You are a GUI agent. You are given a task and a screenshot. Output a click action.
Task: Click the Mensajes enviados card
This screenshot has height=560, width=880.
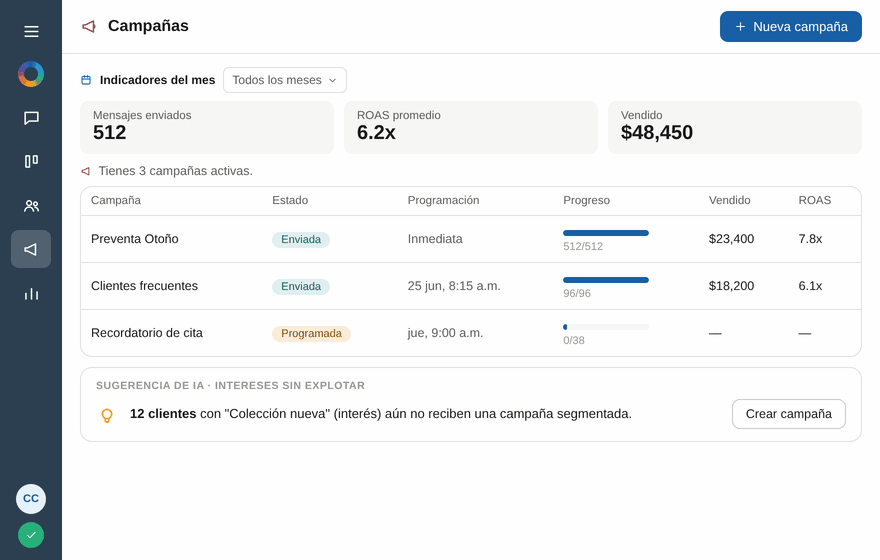(x=207, y=127)
